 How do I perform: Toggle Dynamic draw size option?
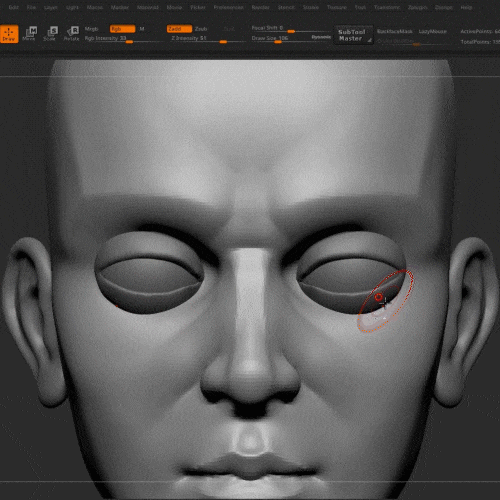(321, 37)
